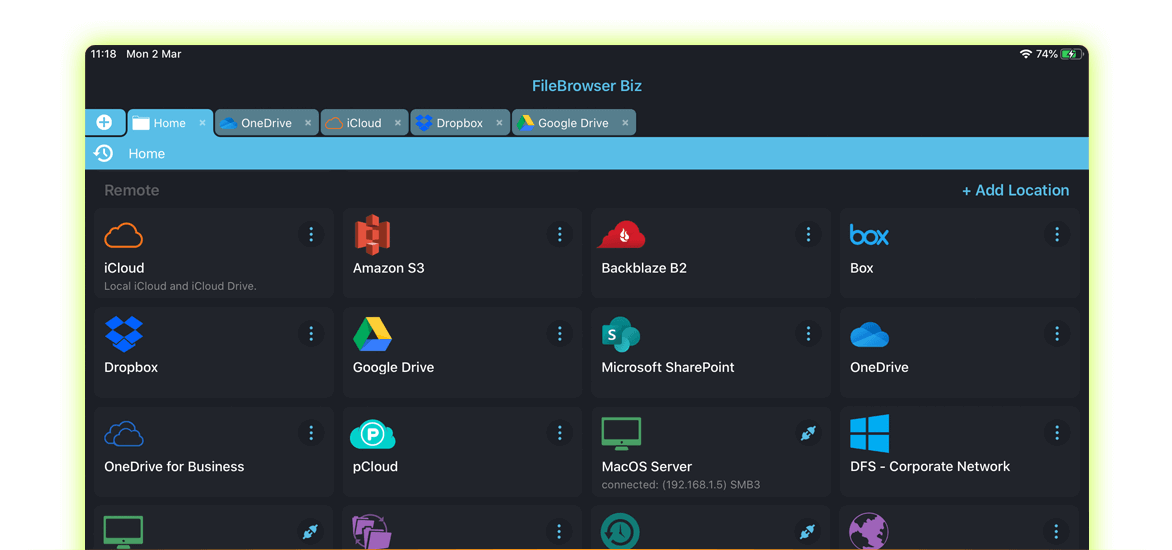Open Backblaze B2 card options menu
Image resolution: width=1172 pixels, height=550 pixels.
pos(808,235)
